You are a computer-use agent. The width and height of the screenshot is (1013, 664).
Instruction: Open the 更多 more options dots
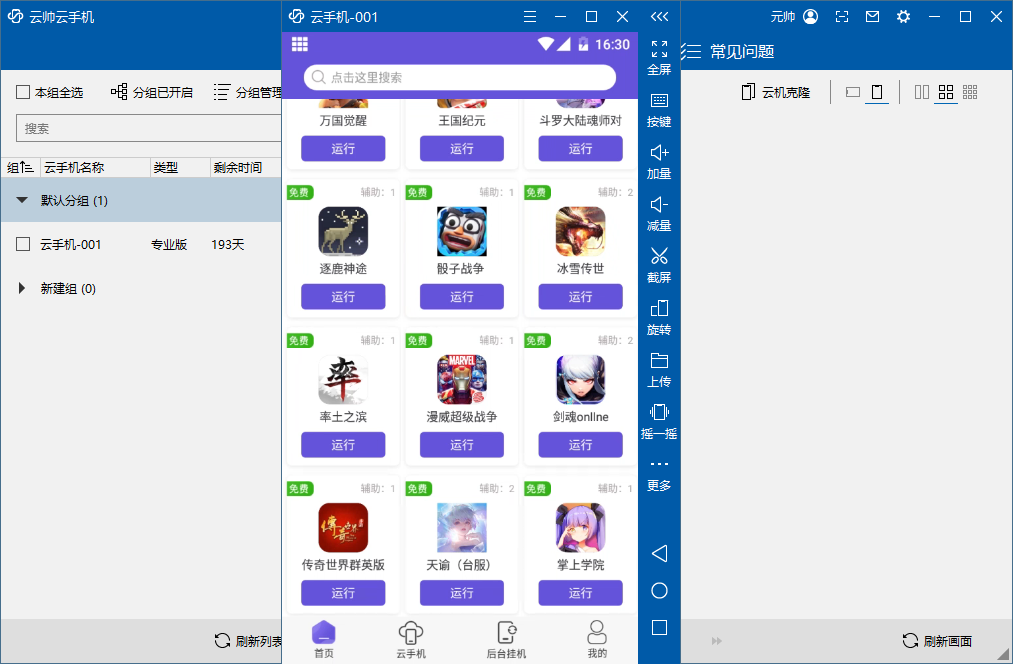click(x=659, y=464)
